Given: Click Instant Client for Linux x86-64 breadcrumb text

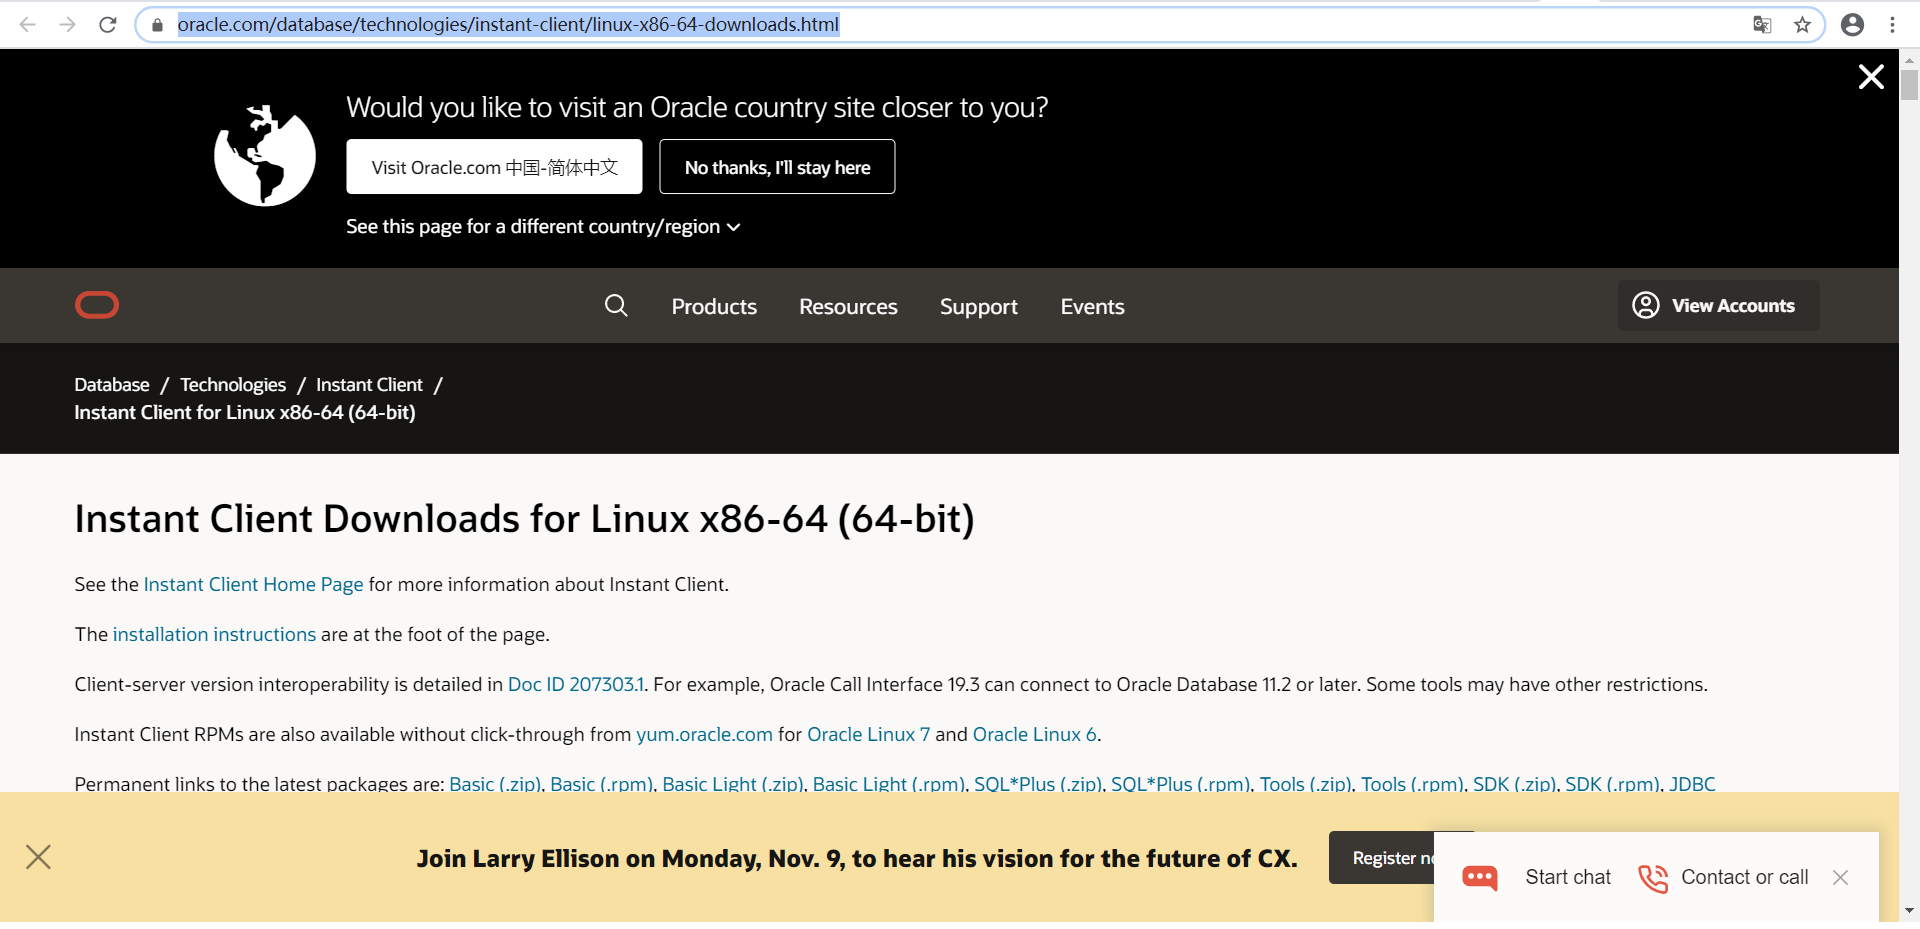Looking at the screenshot, I should pos(245,412).
